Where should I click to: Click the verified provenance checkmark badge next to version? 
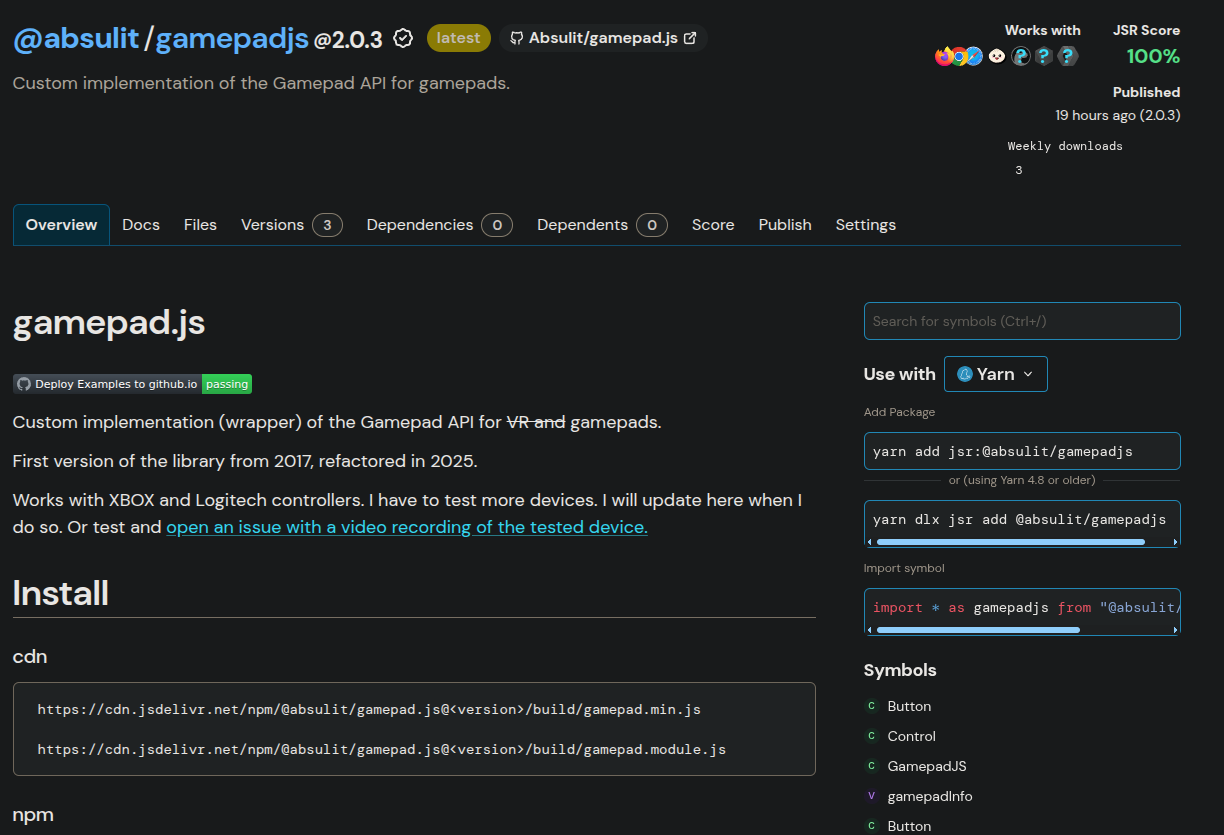click(x=404, y=39)
